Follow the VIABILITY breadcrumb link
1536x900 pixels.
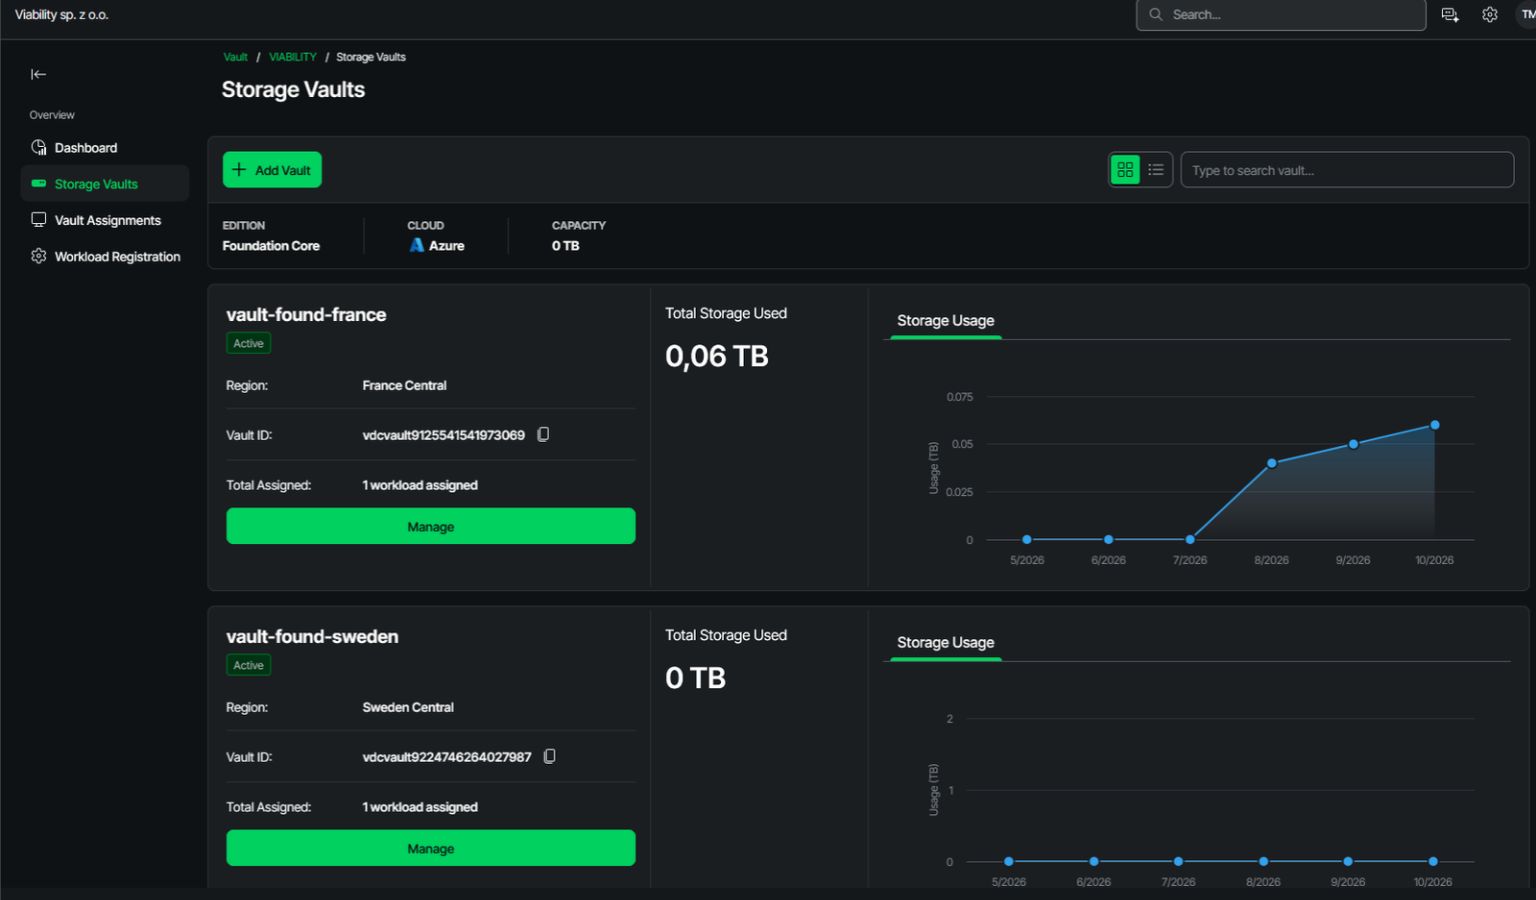tap(293, 57)
